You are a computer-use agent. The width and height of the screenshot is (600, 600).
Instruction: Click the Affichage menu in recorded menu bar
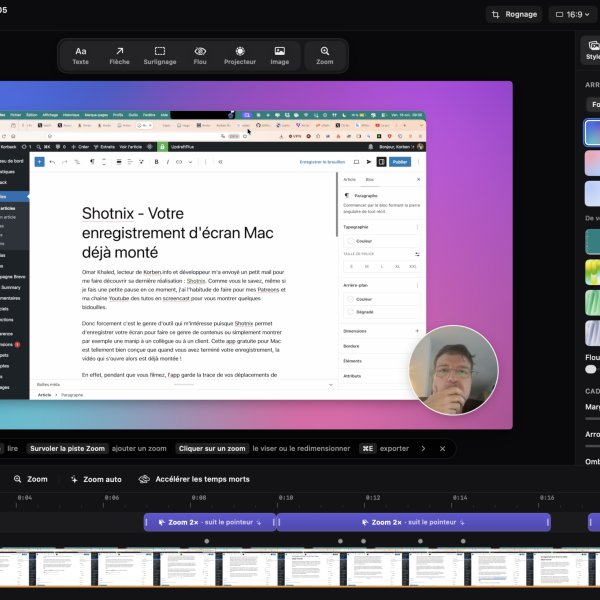(50, 115)
